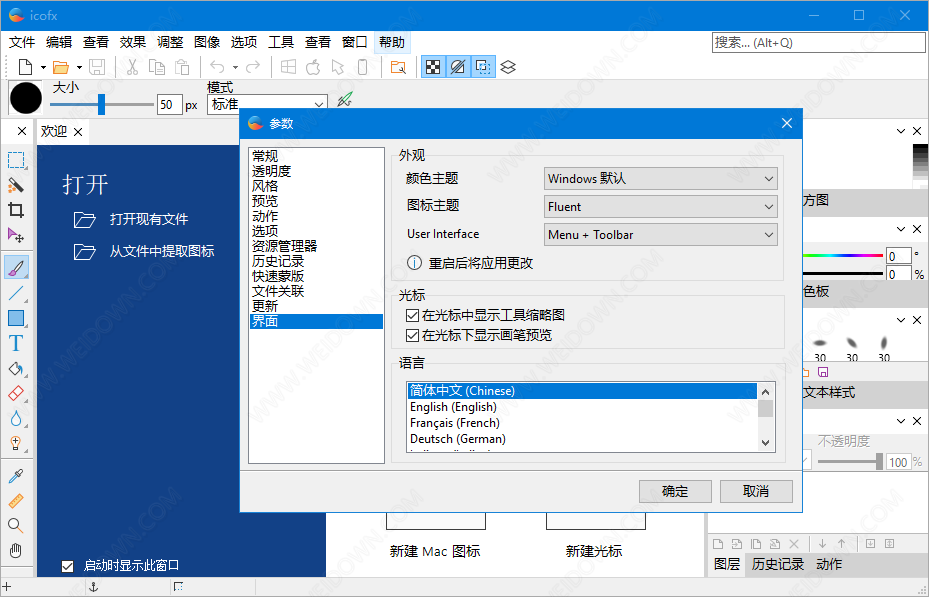Select English (English) in language list
The height and width of the screenshot is (597, 929).
pyautogui.click(x=581, y=407)
